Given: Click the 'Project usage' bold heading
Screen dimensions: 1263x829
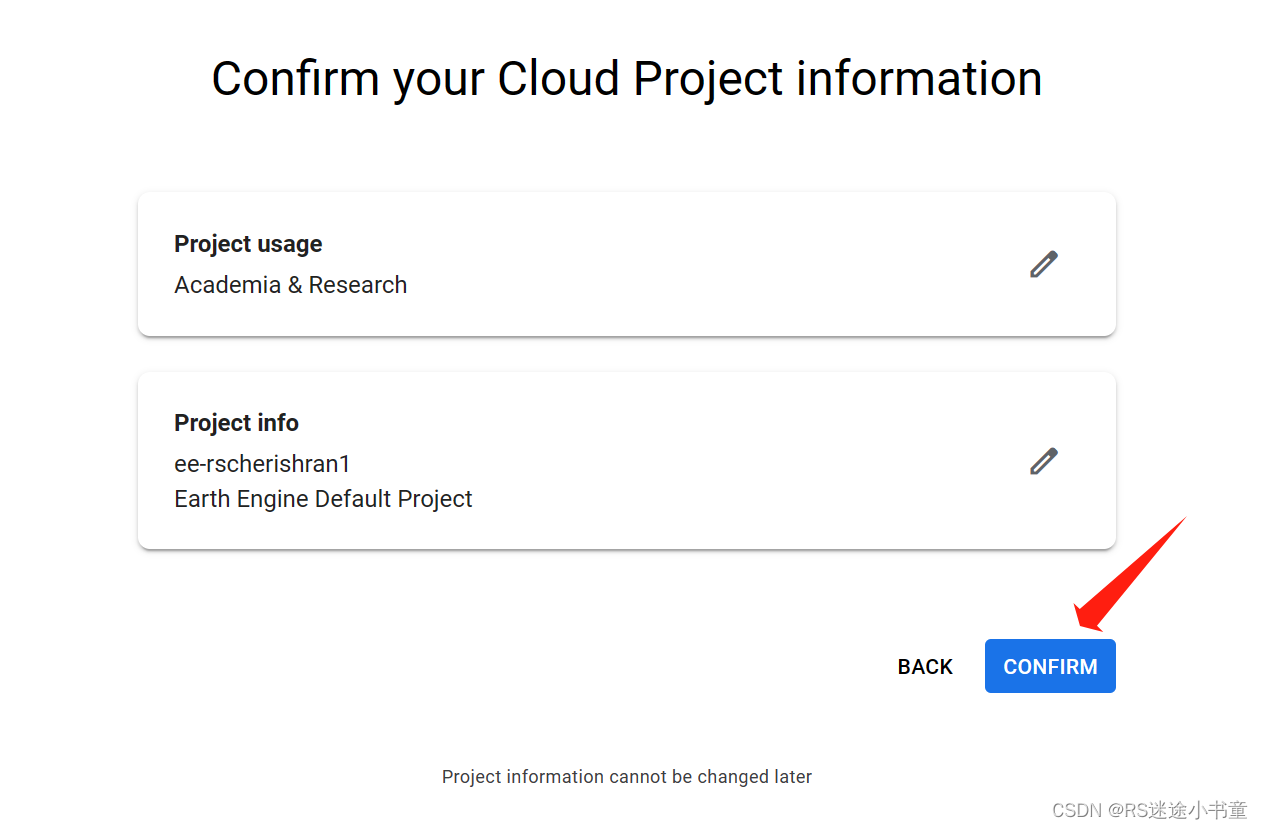Looking at the screenshot, I should point(248,244).
